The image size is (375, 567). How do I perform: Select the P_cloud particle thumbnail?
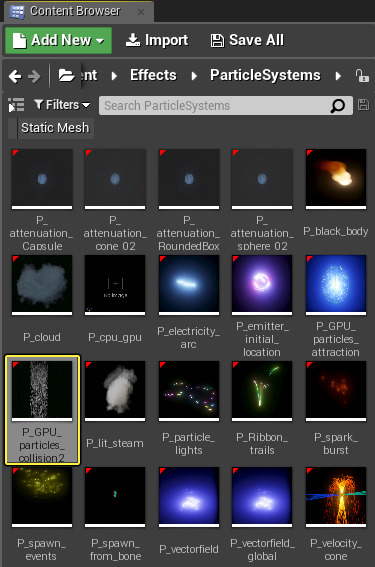tap(42, 285)
